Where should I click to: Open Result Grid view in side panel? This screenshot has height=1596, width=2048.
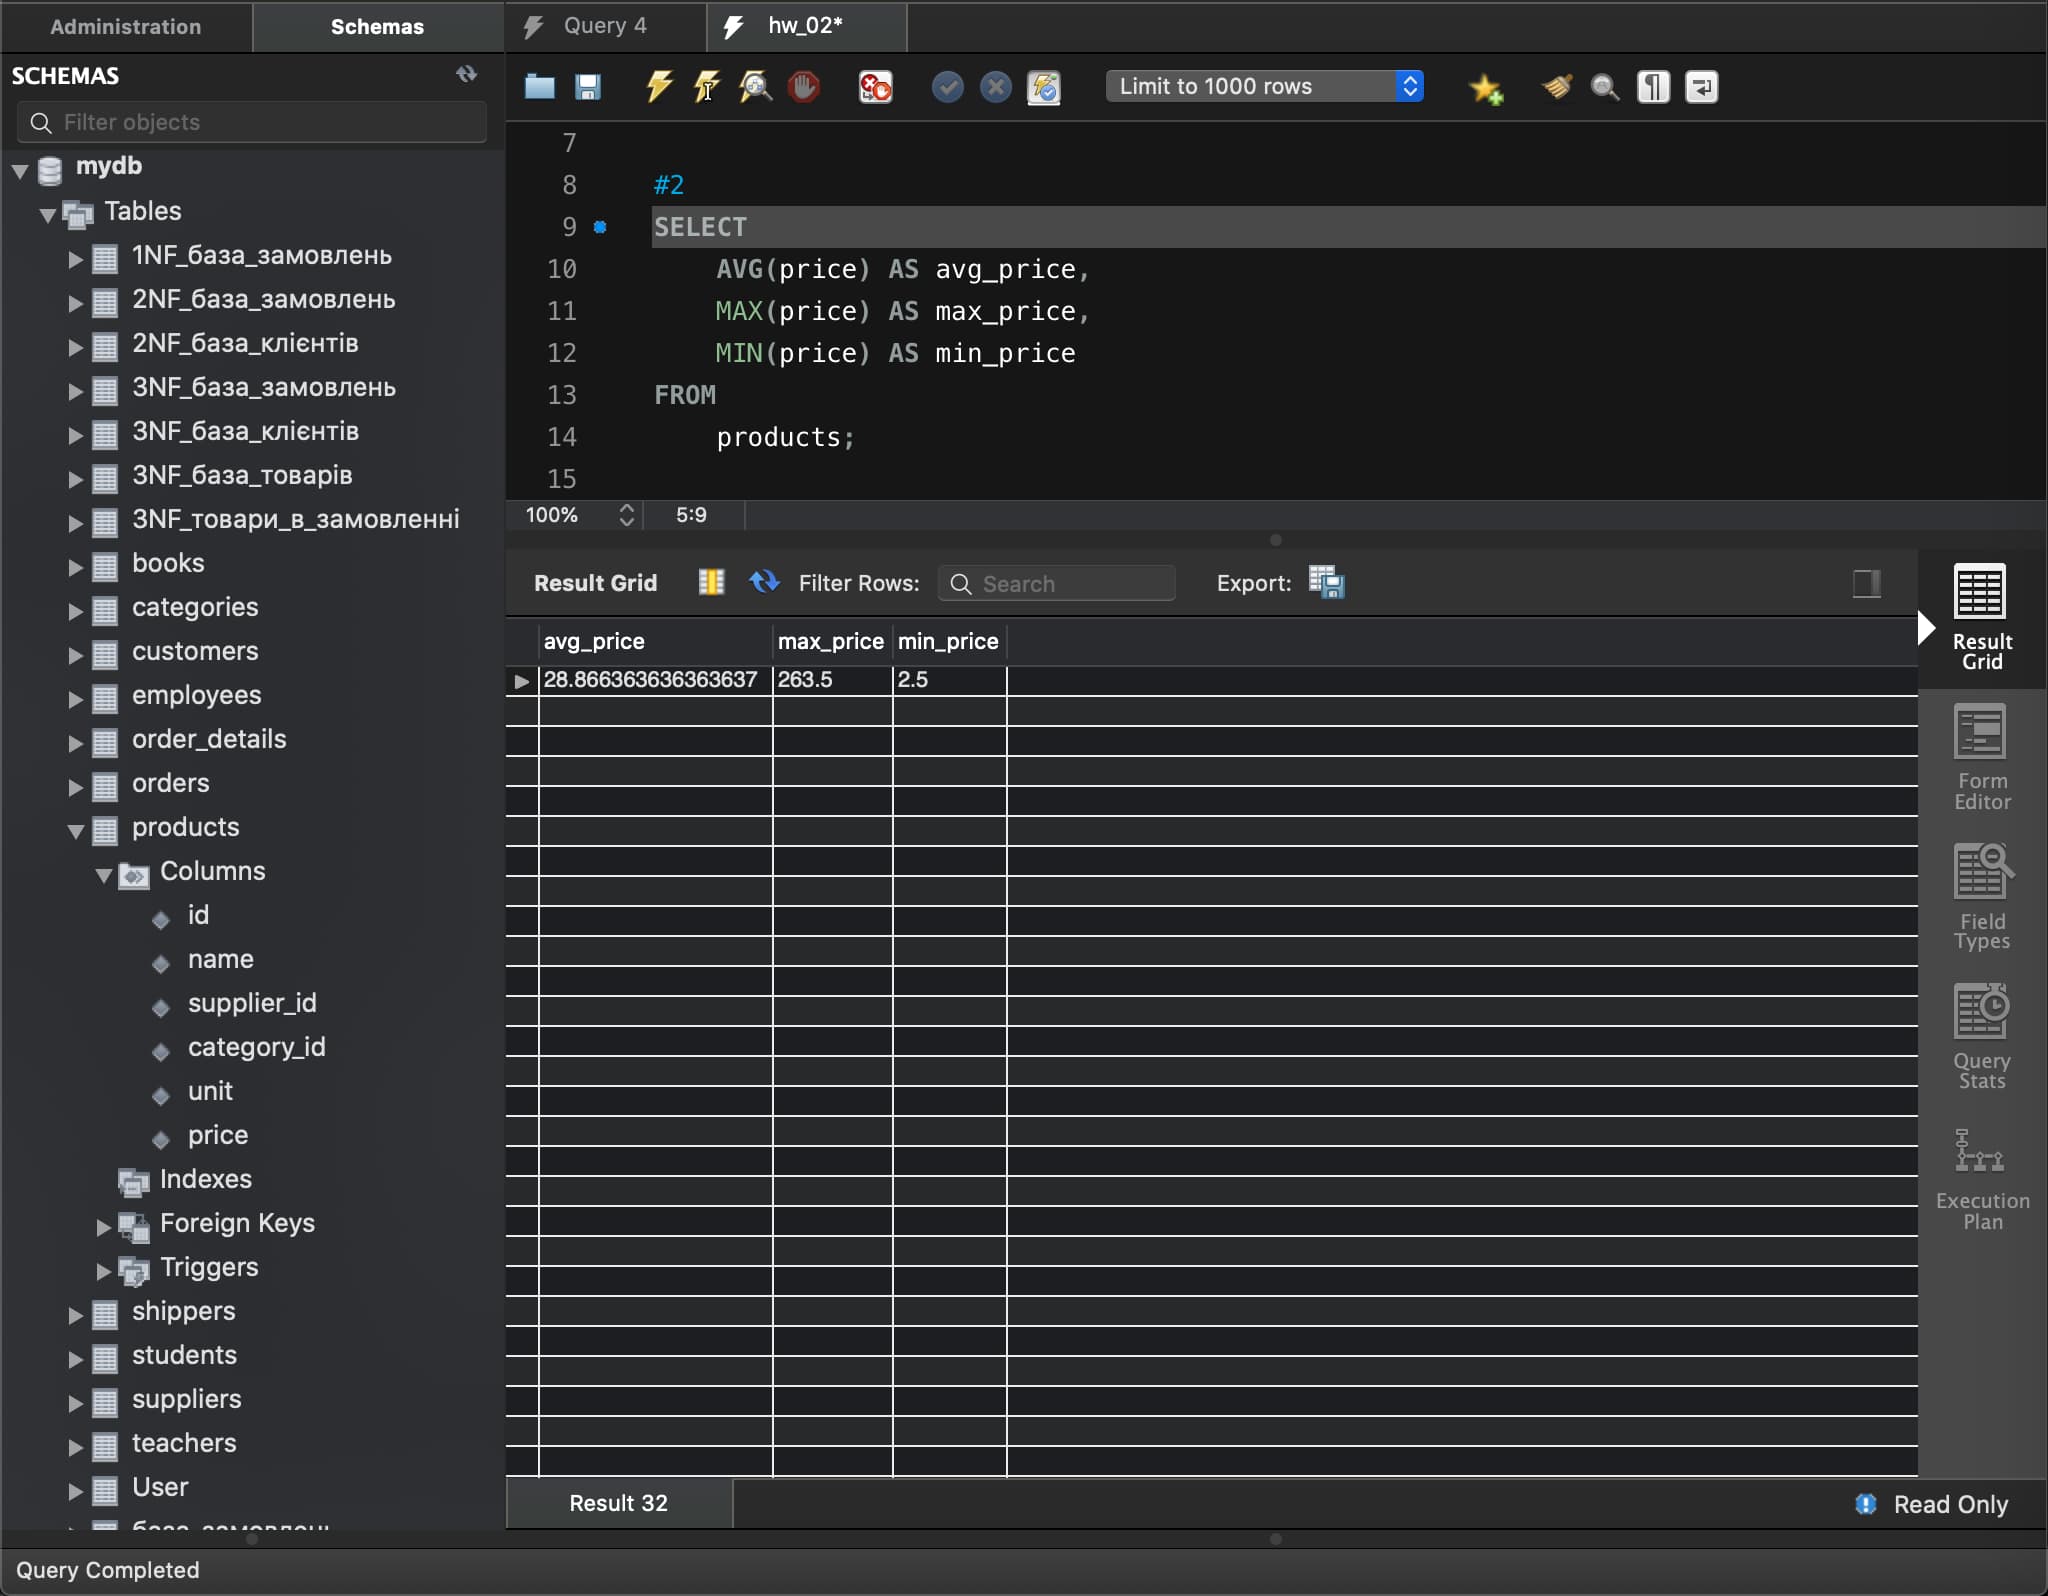[x=1981, y=617]
